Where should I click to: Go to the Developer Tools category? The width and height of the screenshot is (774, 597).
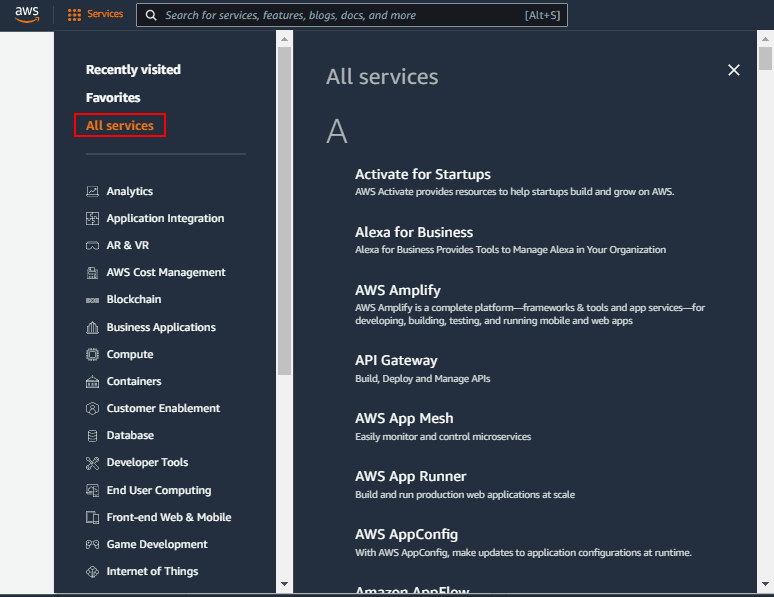click(147, 462)
